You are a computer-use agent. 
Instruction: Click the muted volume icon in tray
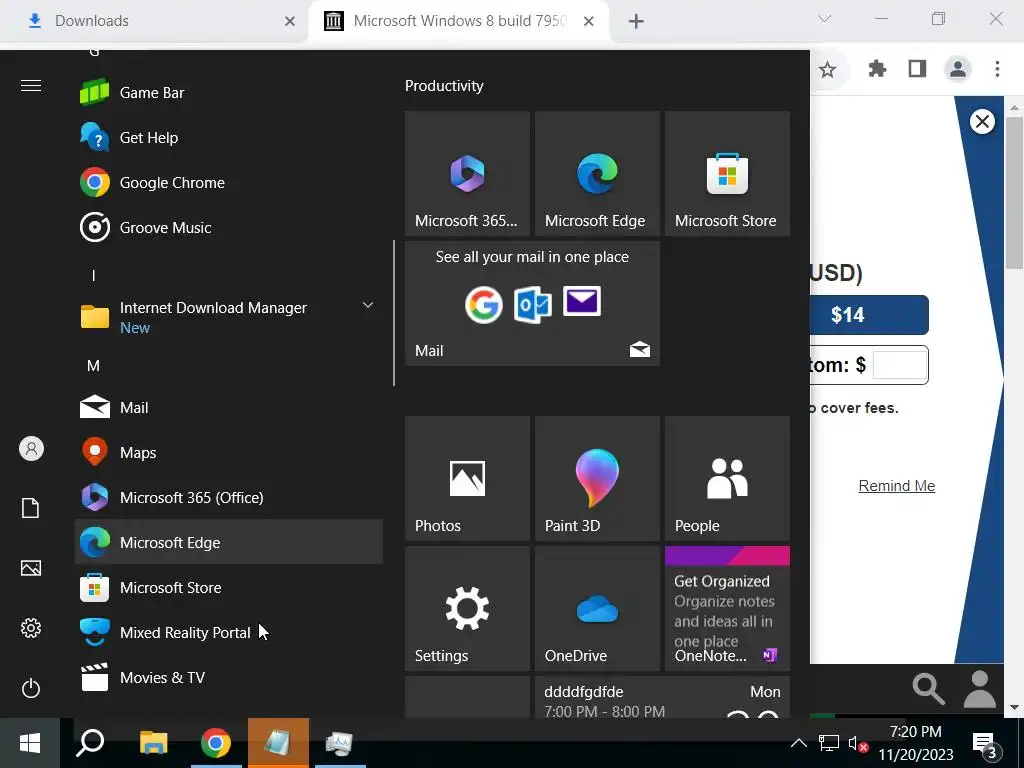(857, 744)
